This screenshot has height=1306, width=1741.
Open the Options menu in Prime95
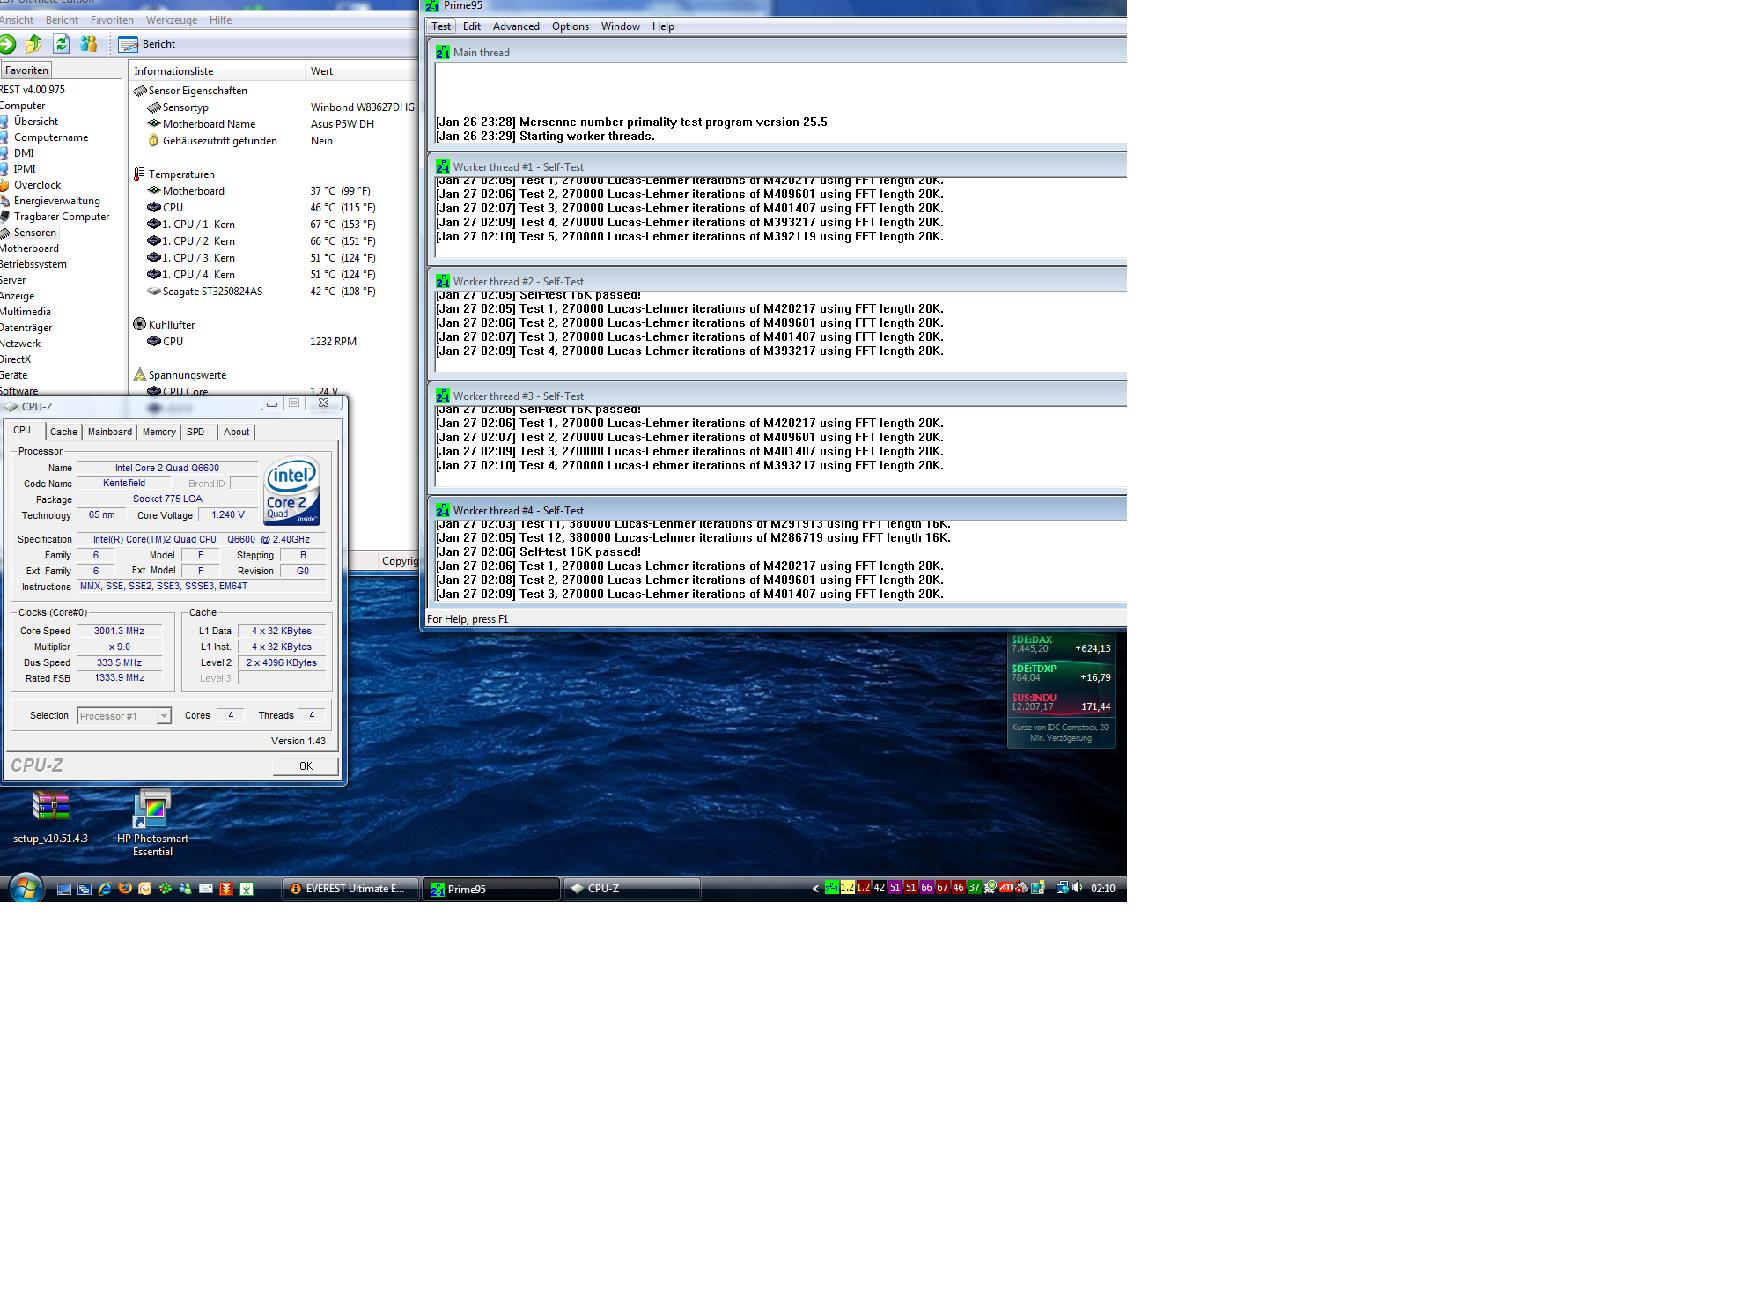point(571,26)
